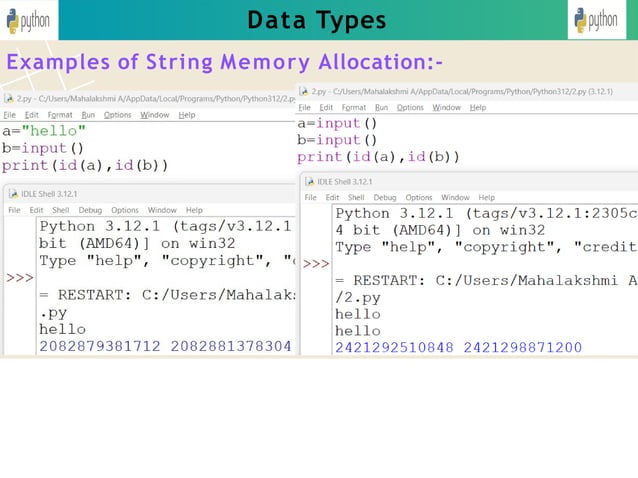This screenshot has height=478, width=638.
Task: Open Edit menu in left IDLE Shell
Action: [36, 210]
